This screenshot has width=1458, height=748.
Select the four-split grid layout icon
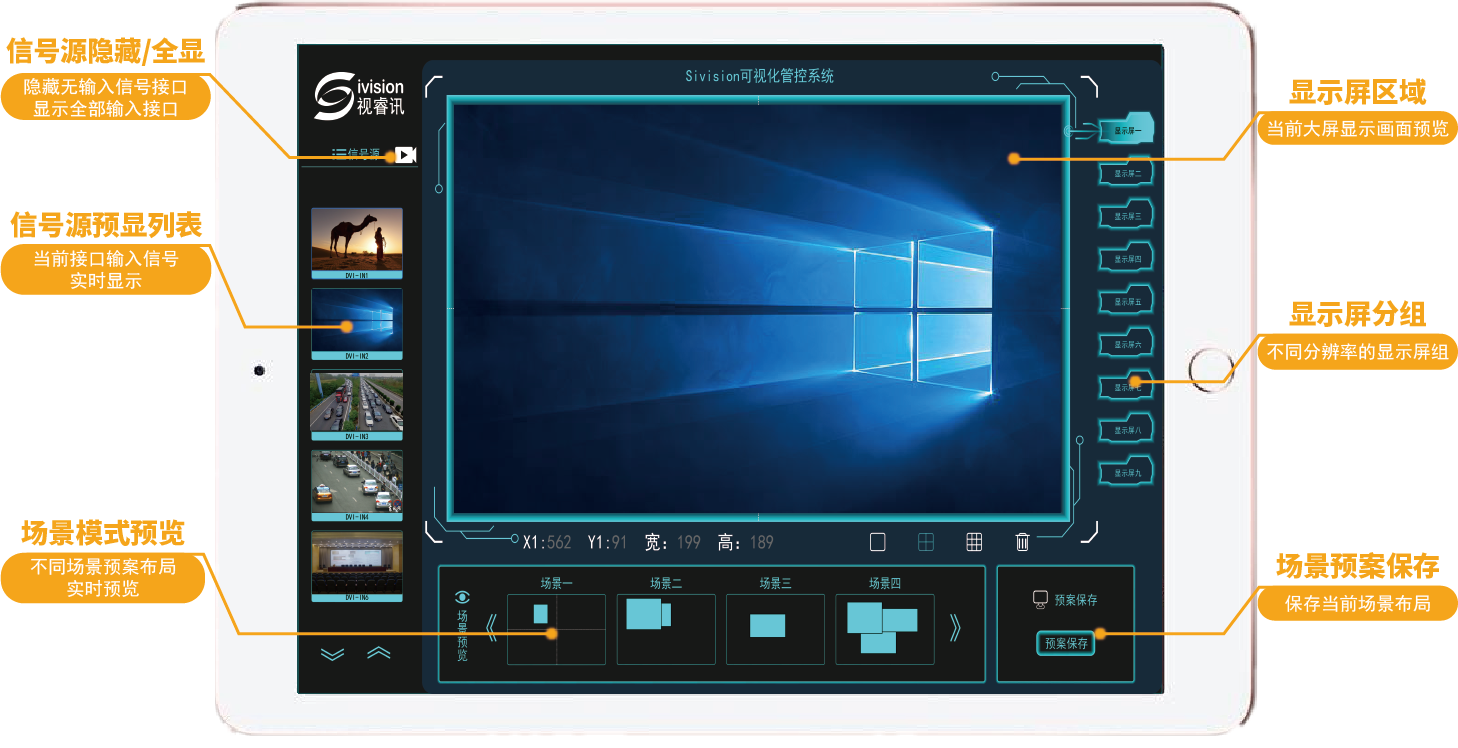[x=926, y=542]
